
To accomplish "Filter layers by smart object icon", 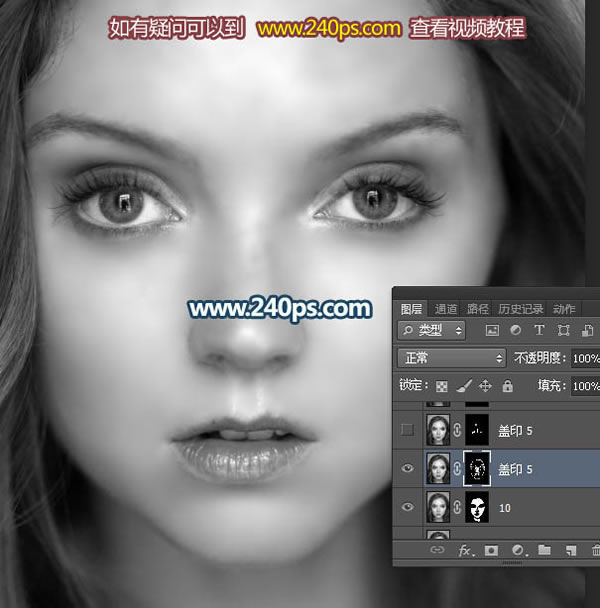I will 587,330.
